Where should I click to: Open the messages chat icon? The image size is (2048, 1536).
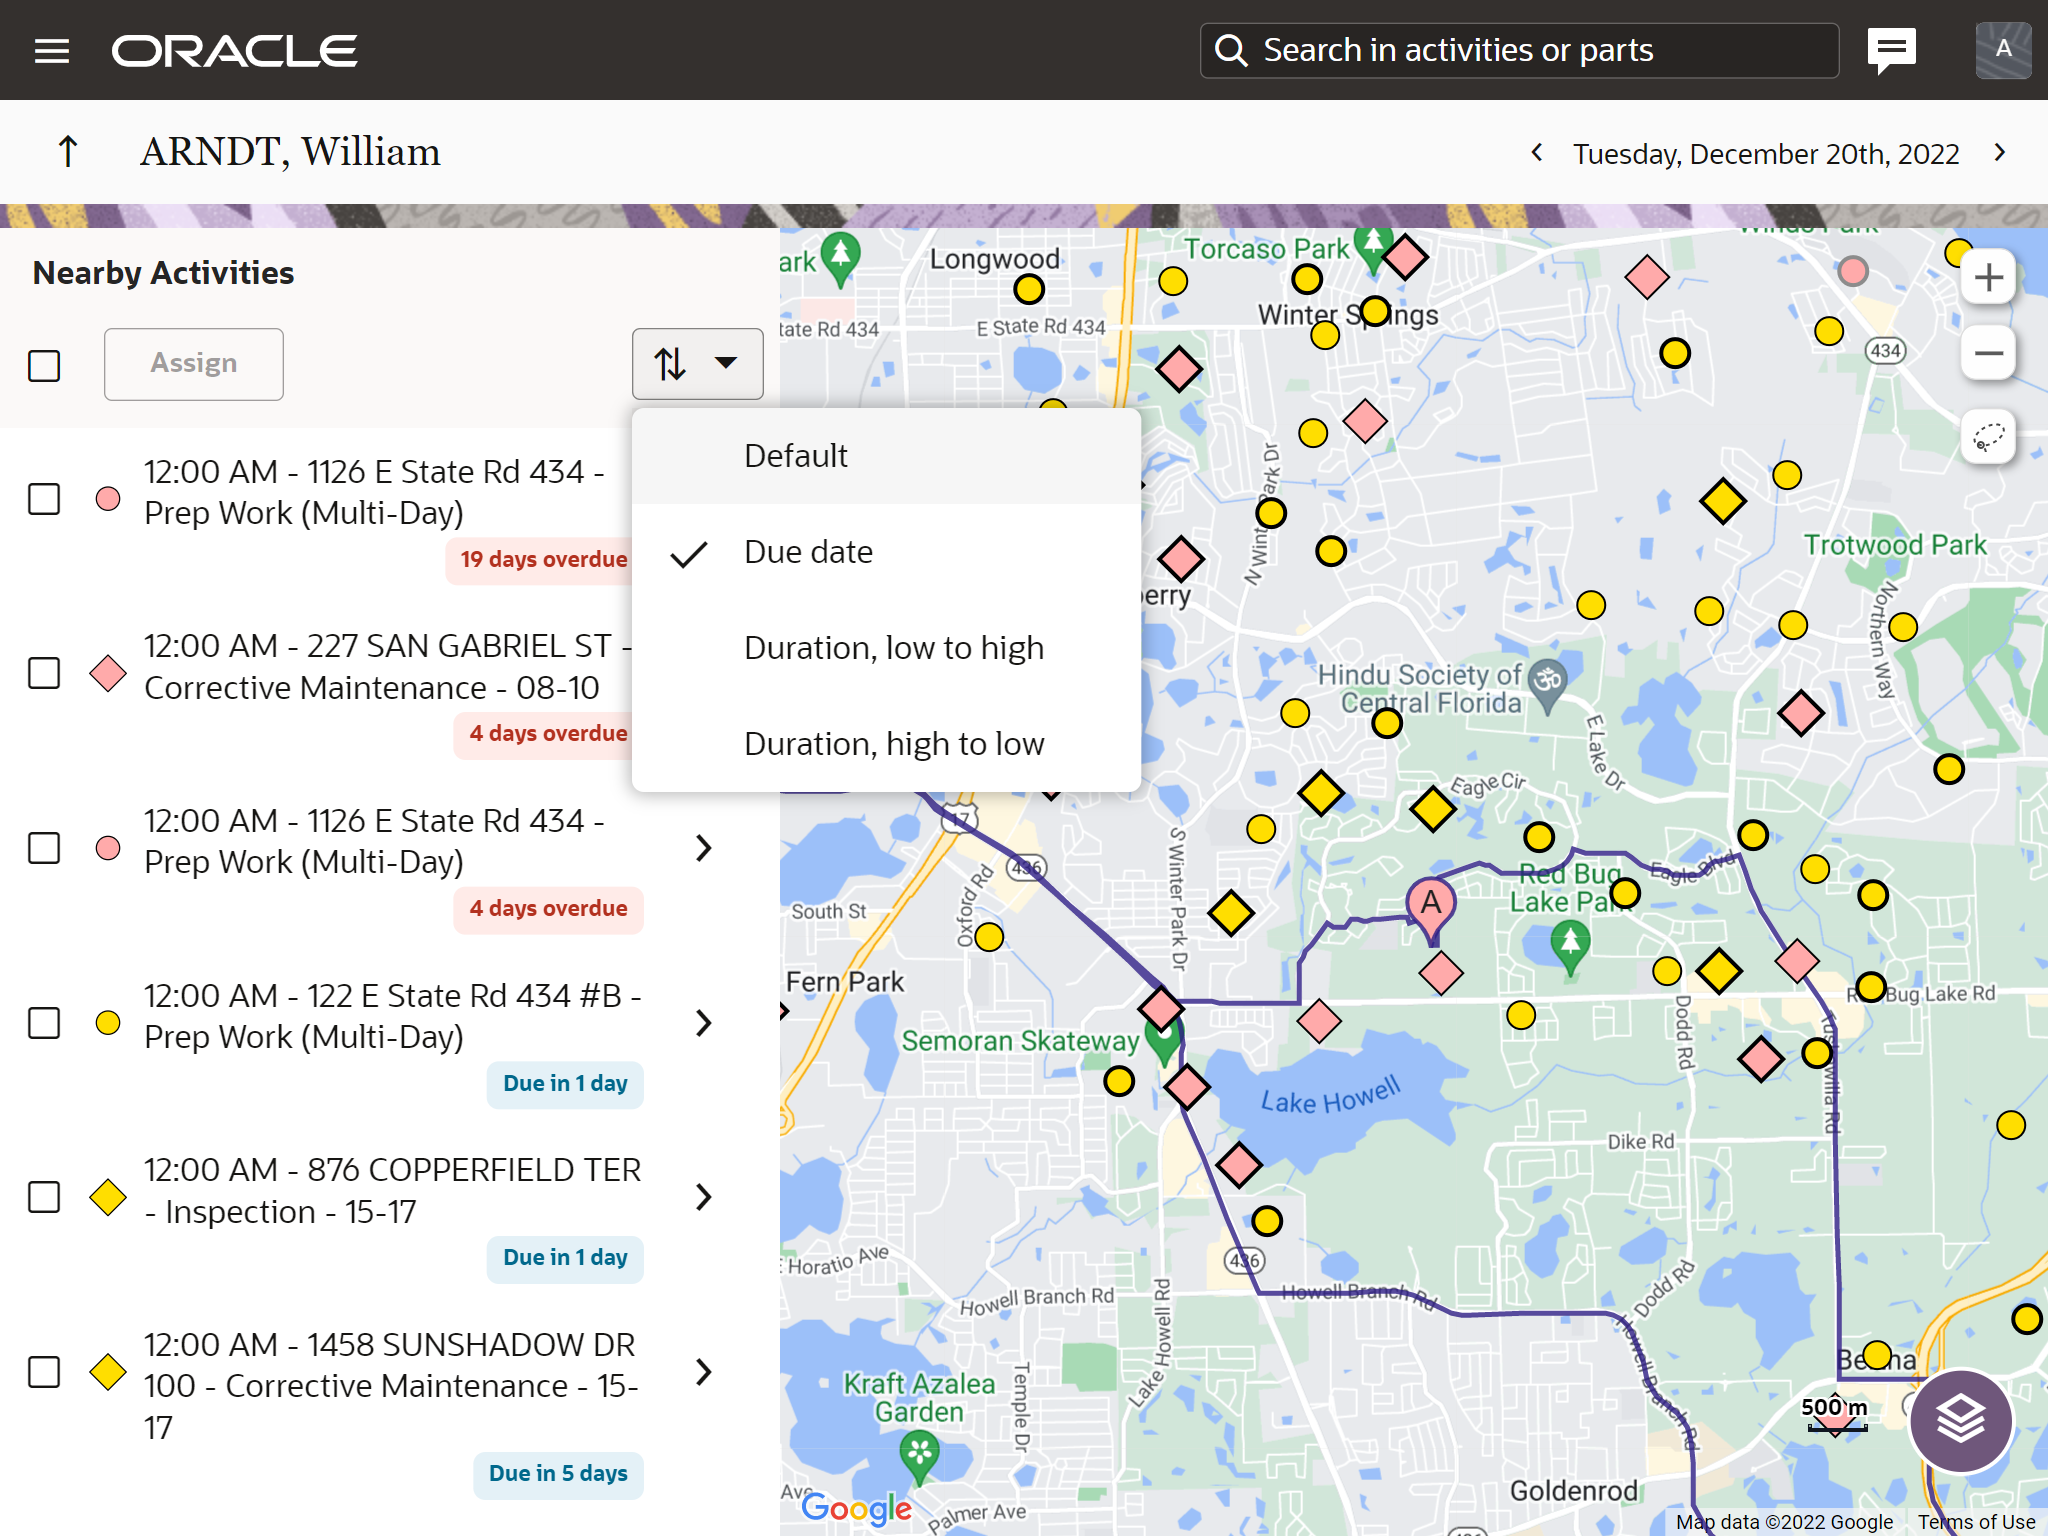(1891, 49)
